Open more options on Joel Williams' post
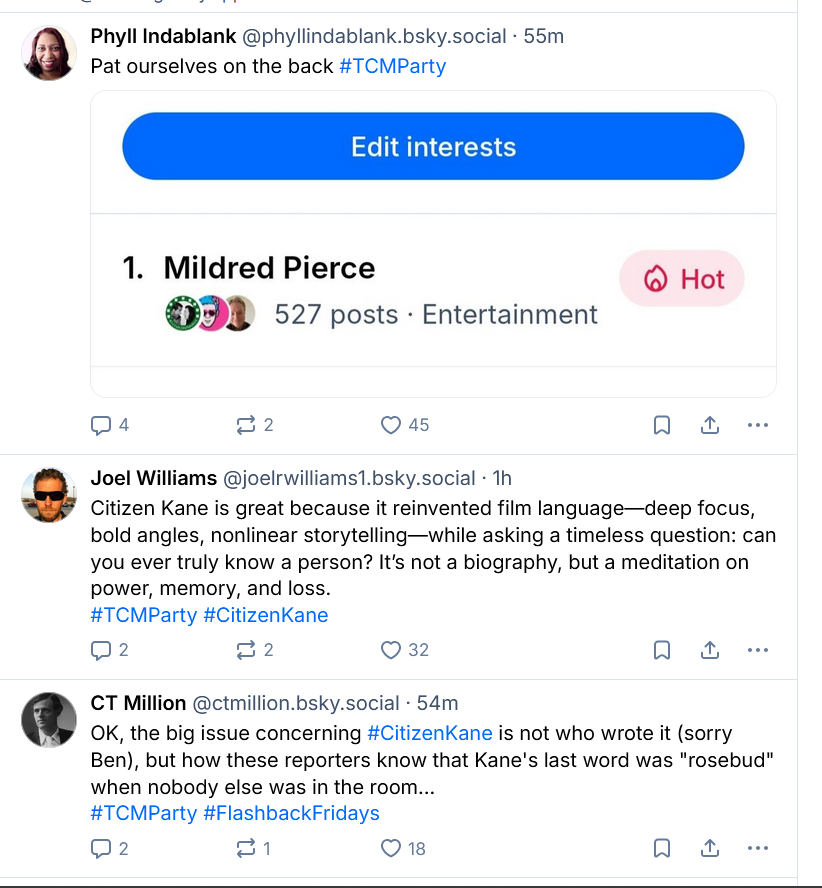Image resolution: width=822 pixels, height=888 pixels. (x=758, y=650)
